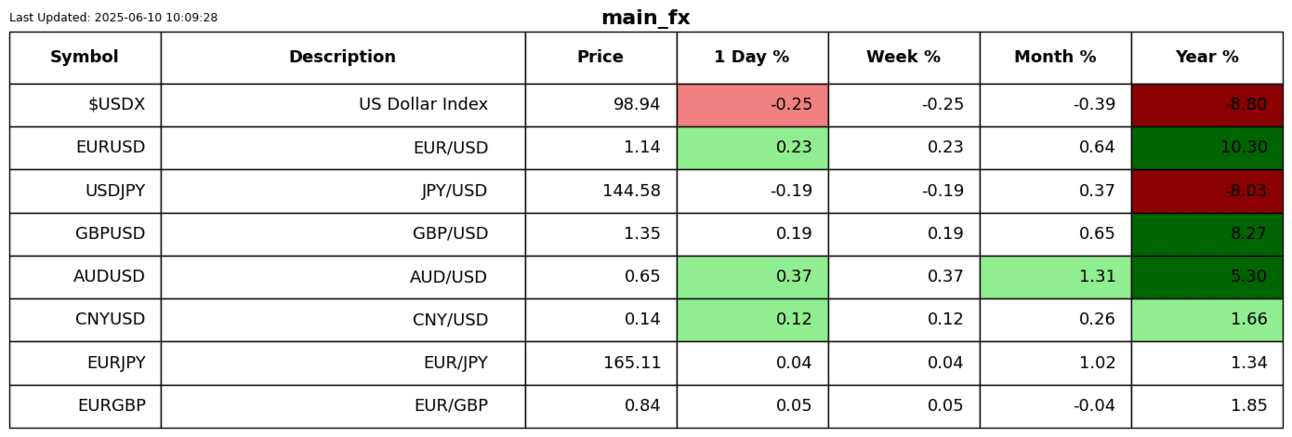Click the 1 Day % column header

tap(752, 57)
